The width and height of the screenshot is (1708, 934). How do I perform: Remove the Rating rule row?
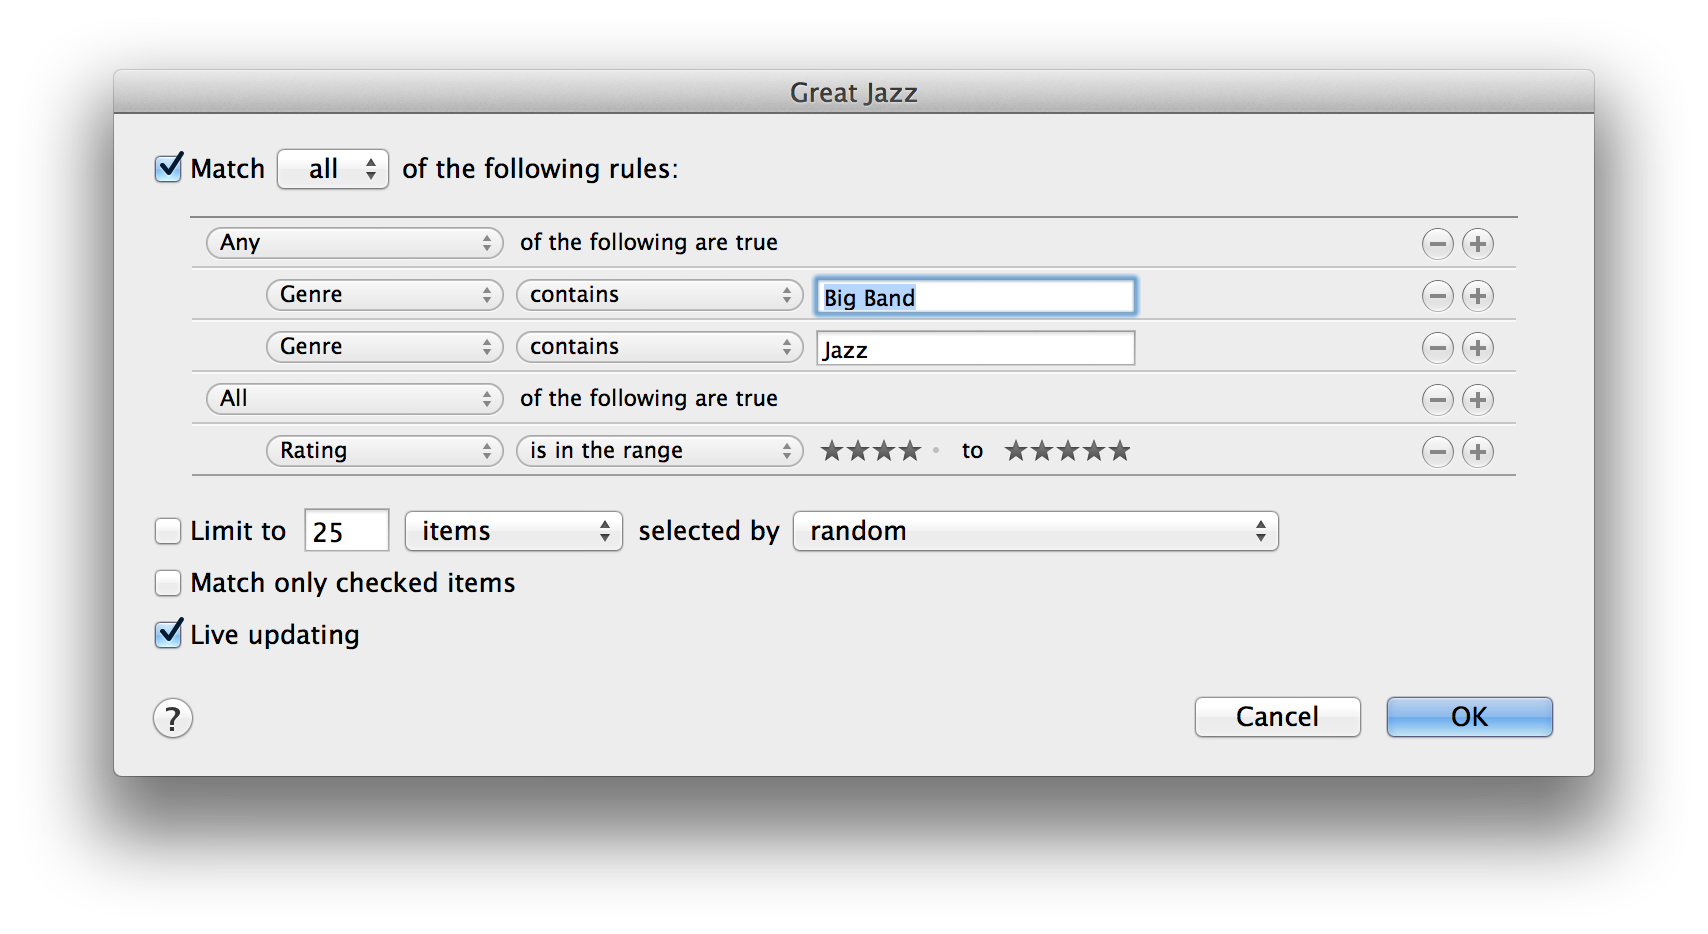1437,452
